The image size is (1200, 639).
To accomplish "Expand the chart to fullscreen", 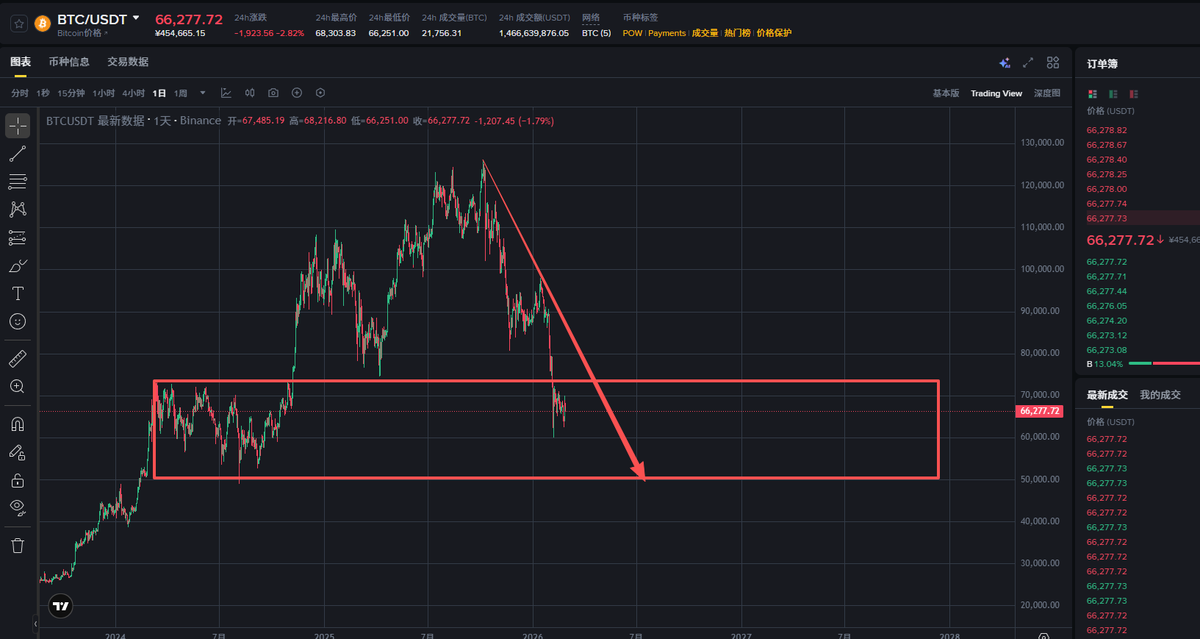I will [x=1029, y=62].
